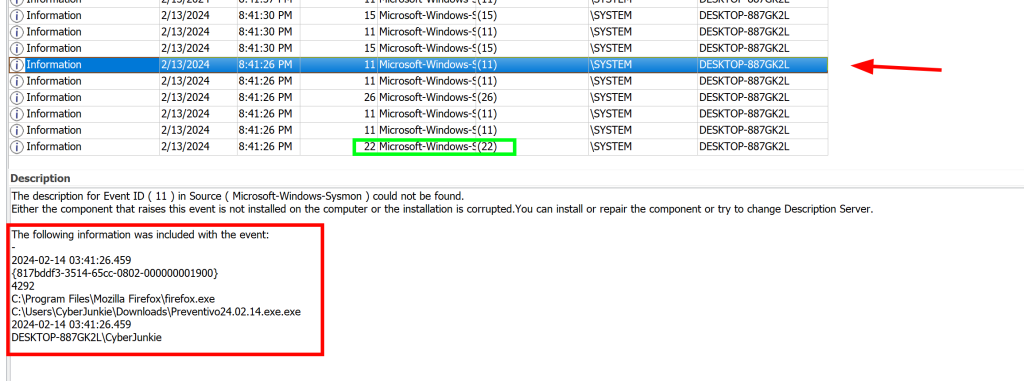Click 'Information' in the event 26 row
This screenshot has width=1024, height=381.
[x=54, y=97]
